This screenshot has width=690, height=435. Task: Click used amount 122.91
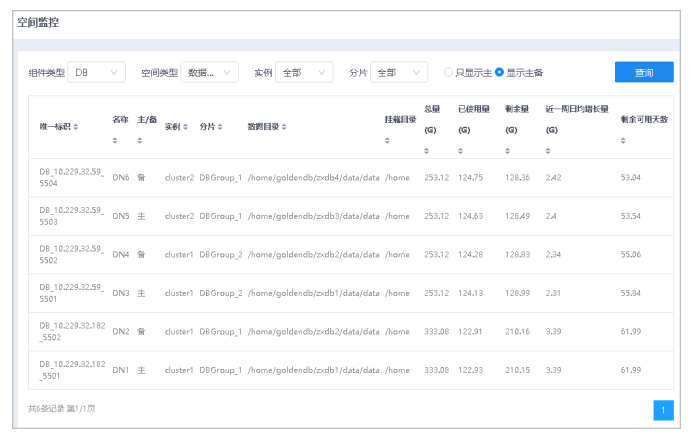pos(470,332)
